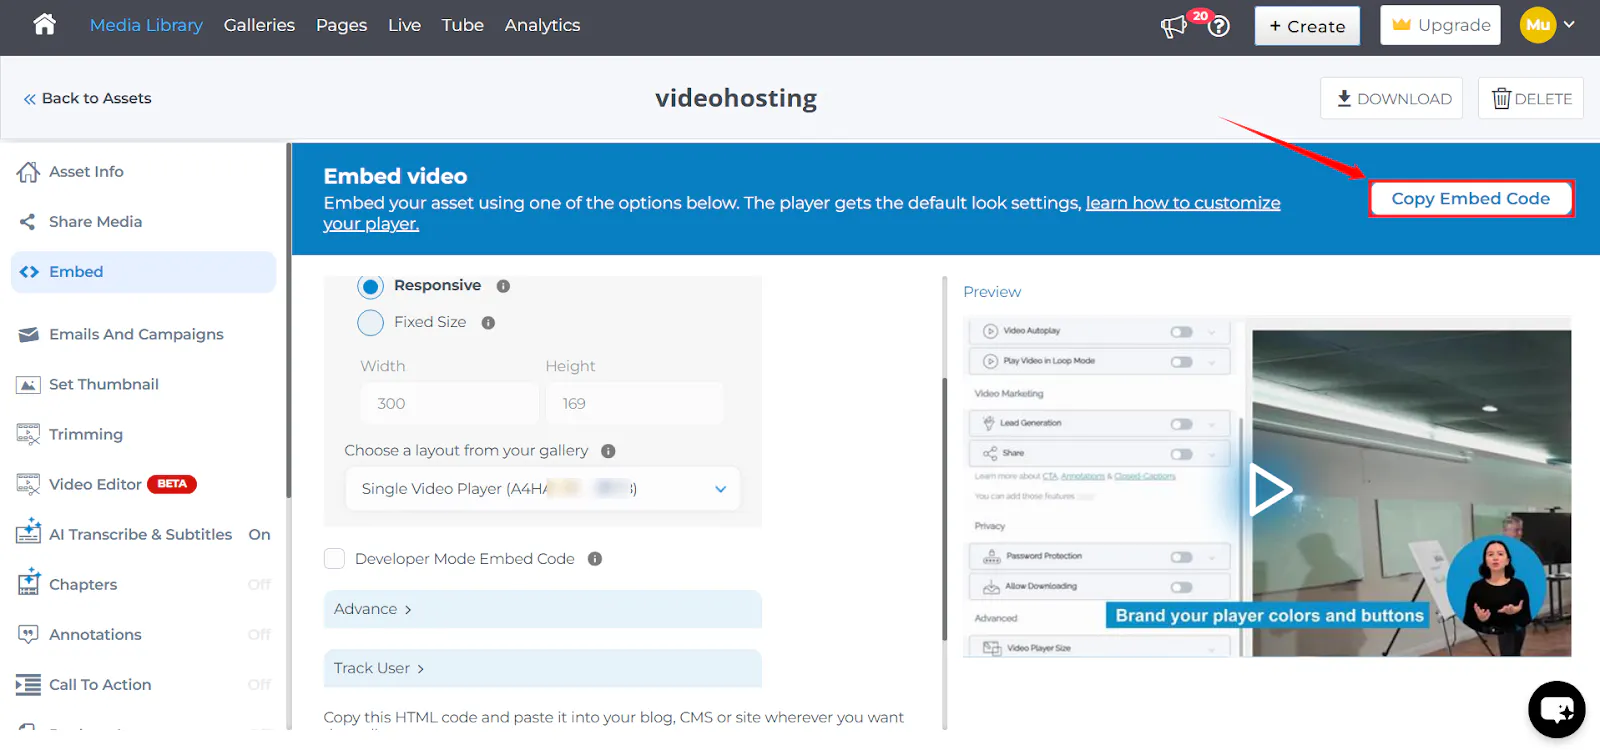Open the announcements megaphone icon
Viewport: 1600px width, 750px height.
coord(1174,26)
